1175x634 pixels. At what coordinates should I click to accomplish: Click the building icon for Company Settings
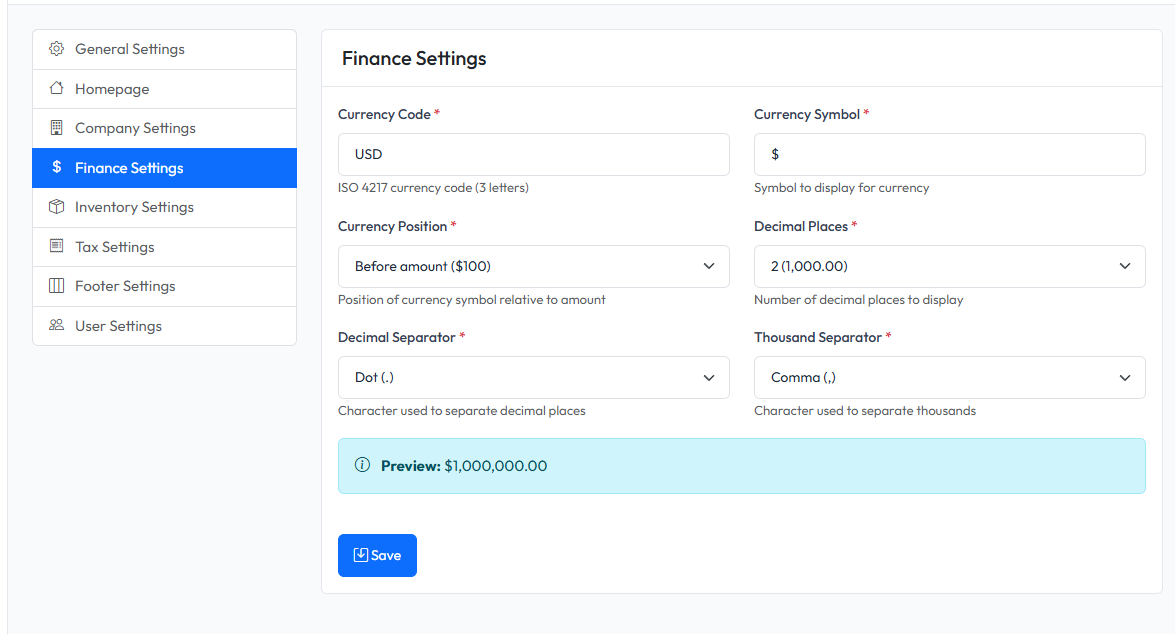[57, 127]
